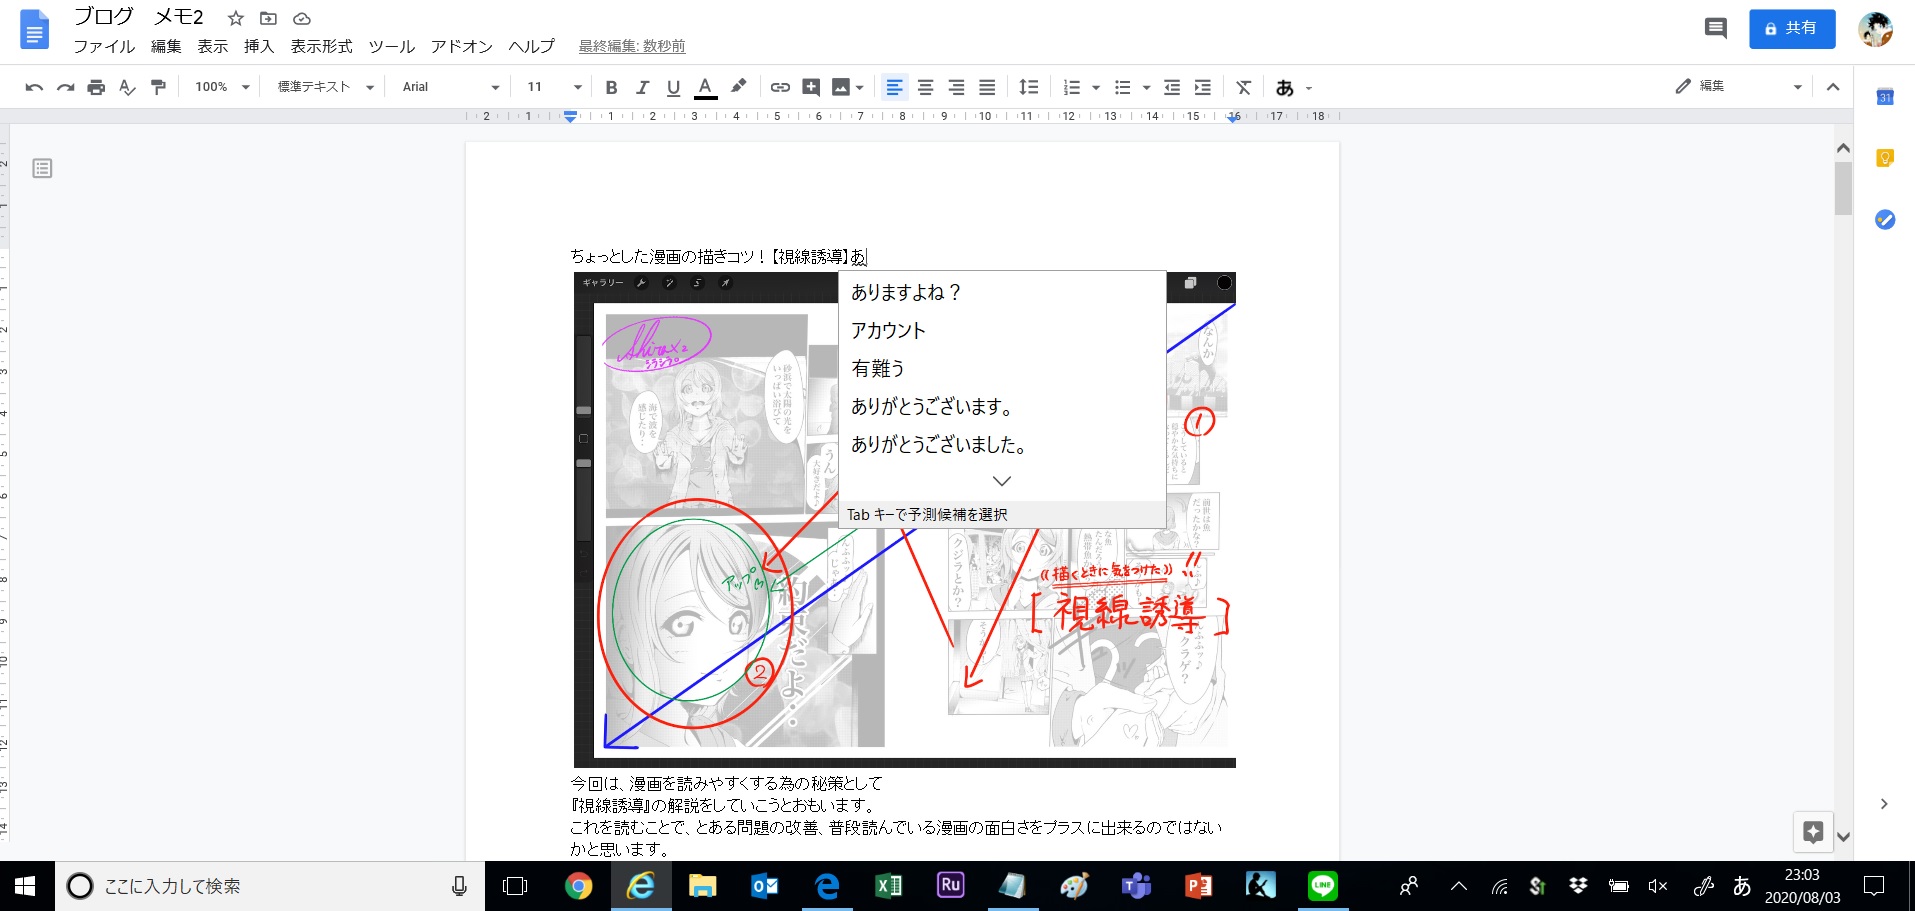Open Google Keep side panel icon
The image size is (1915, 911).
pyautogui.click(x=1885, y=158)
